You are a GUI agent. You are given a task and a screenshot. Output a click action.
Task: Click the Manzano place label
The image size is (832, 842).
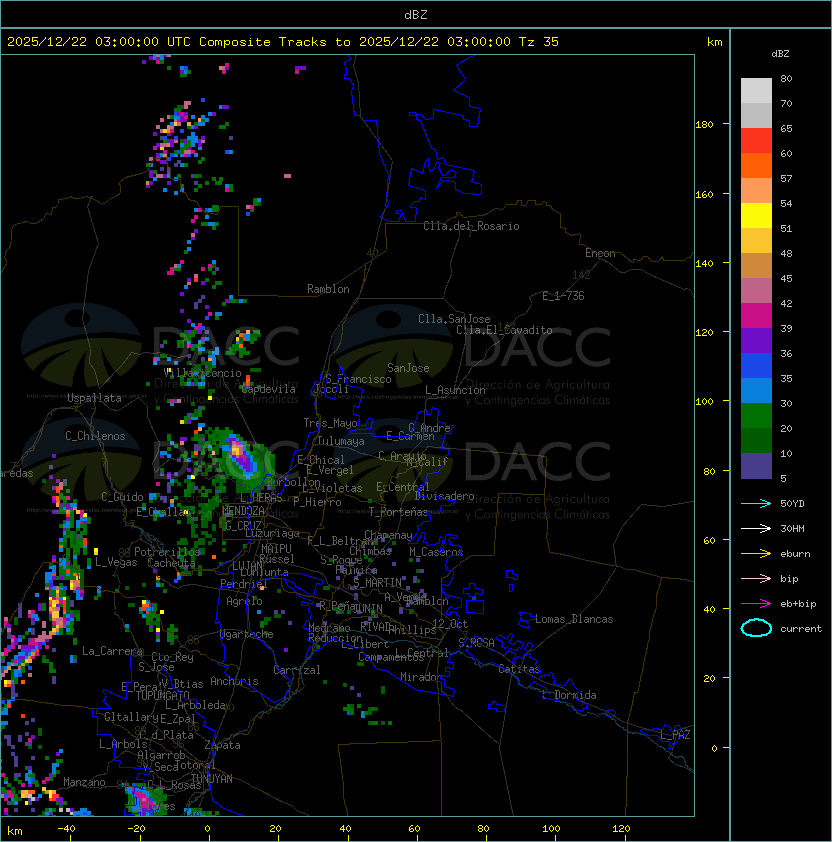[84, 782]
